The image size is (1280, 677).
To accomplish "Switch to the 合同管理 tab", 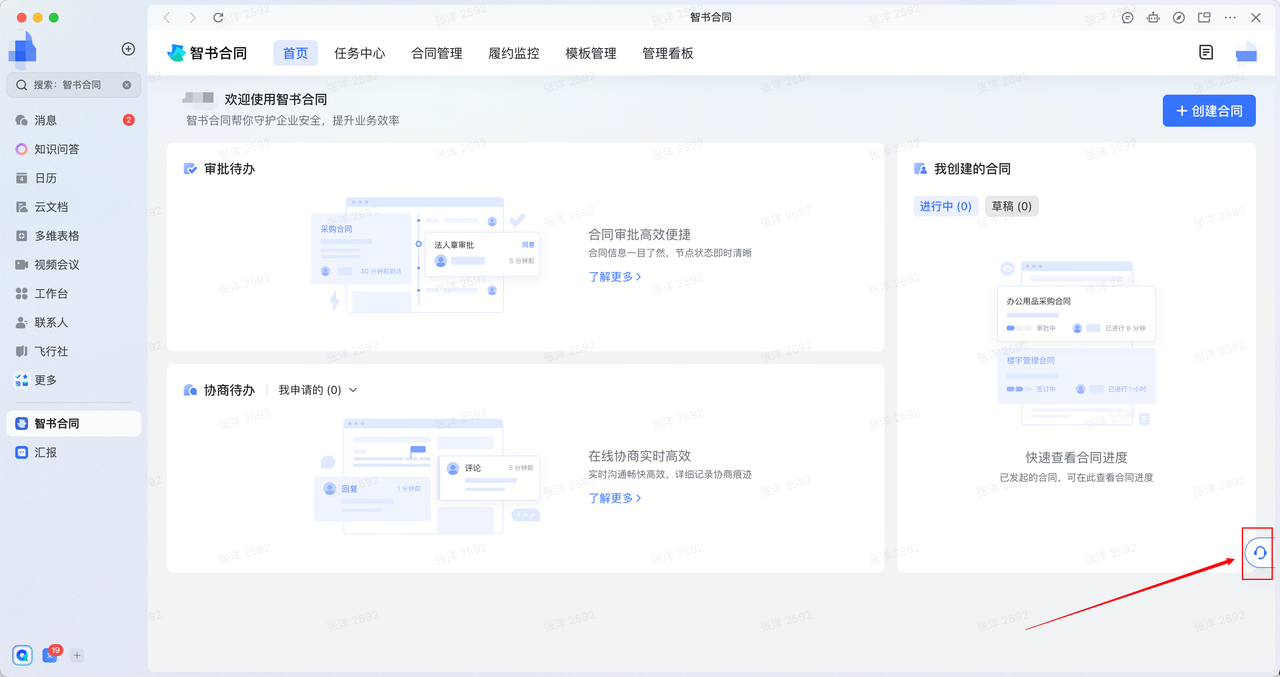I will click(436, 53).
